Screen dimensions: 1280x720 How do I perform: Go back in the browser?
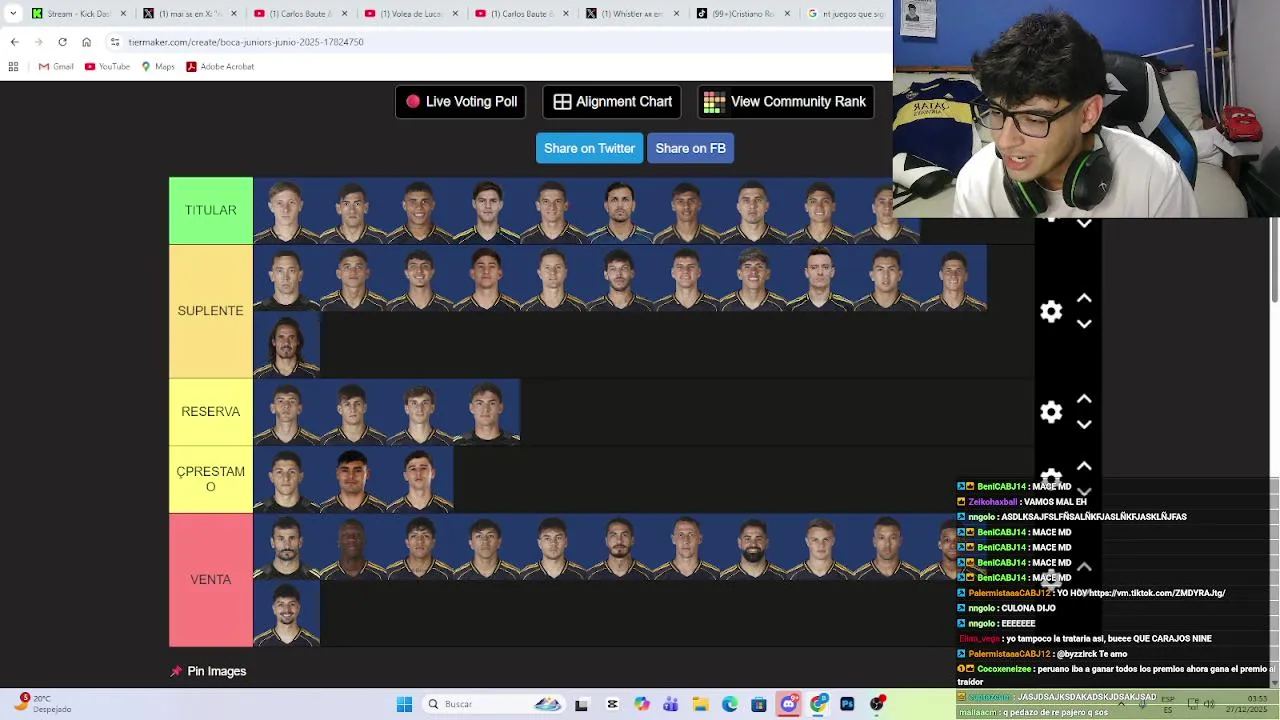point(14,42)
